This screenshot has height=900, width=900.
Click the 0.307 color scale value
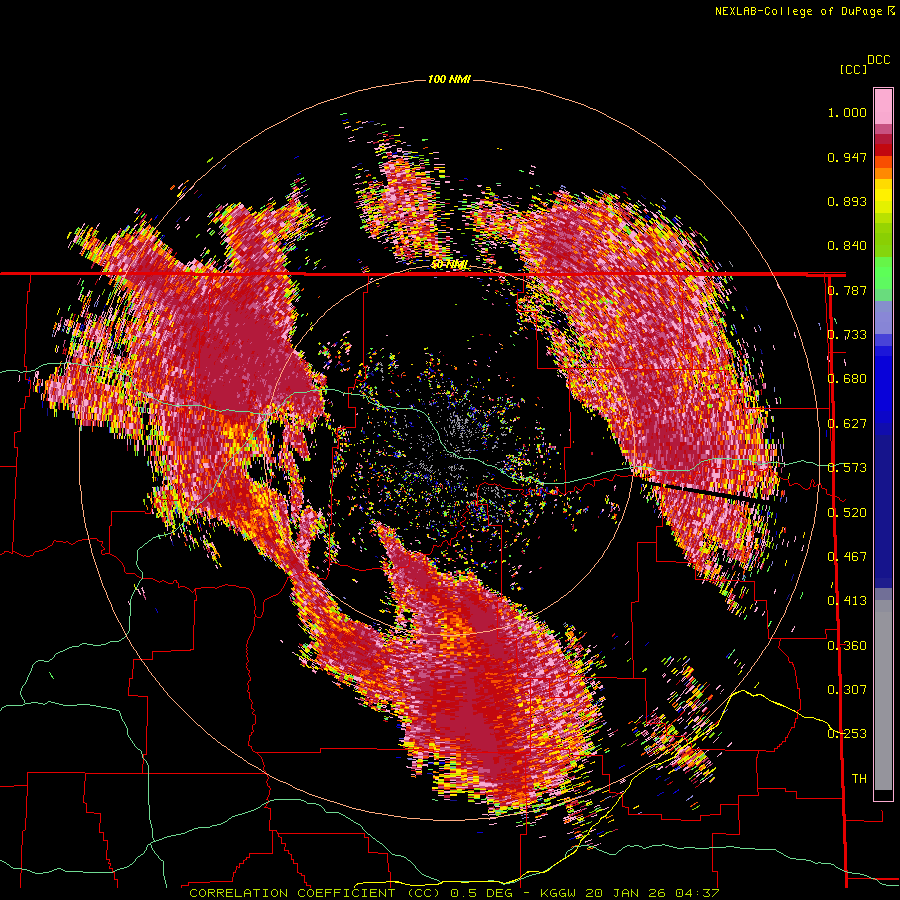tap(847, 689)
